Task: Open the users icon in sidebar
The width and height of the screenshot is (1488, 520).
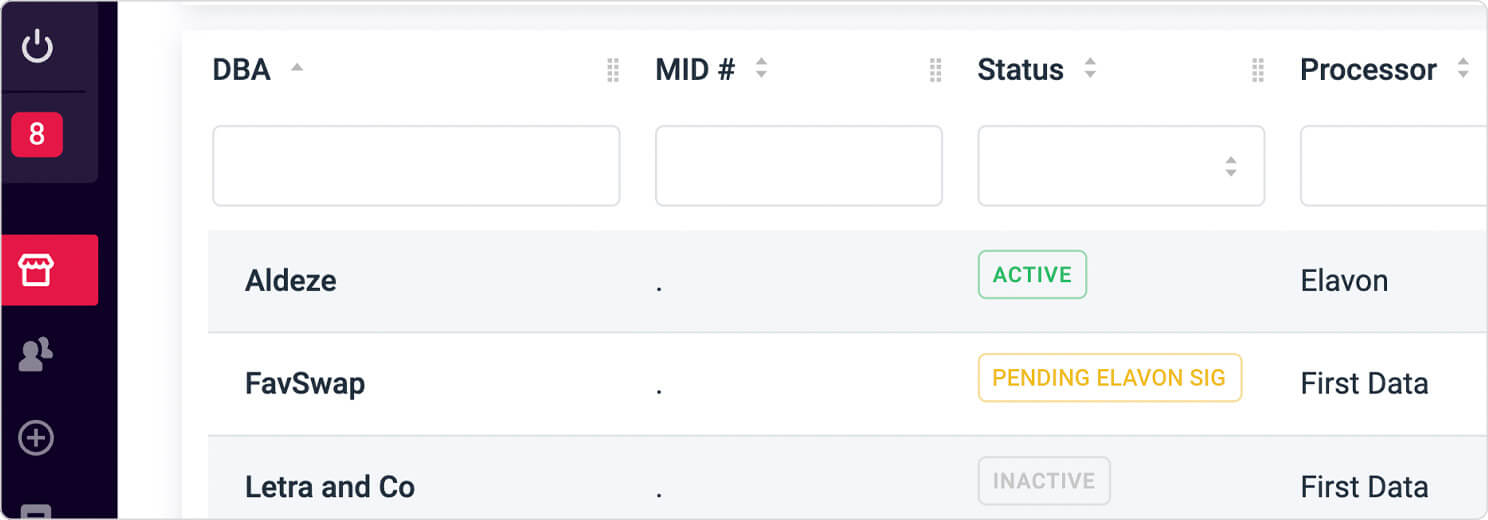Action: (37, 354)
